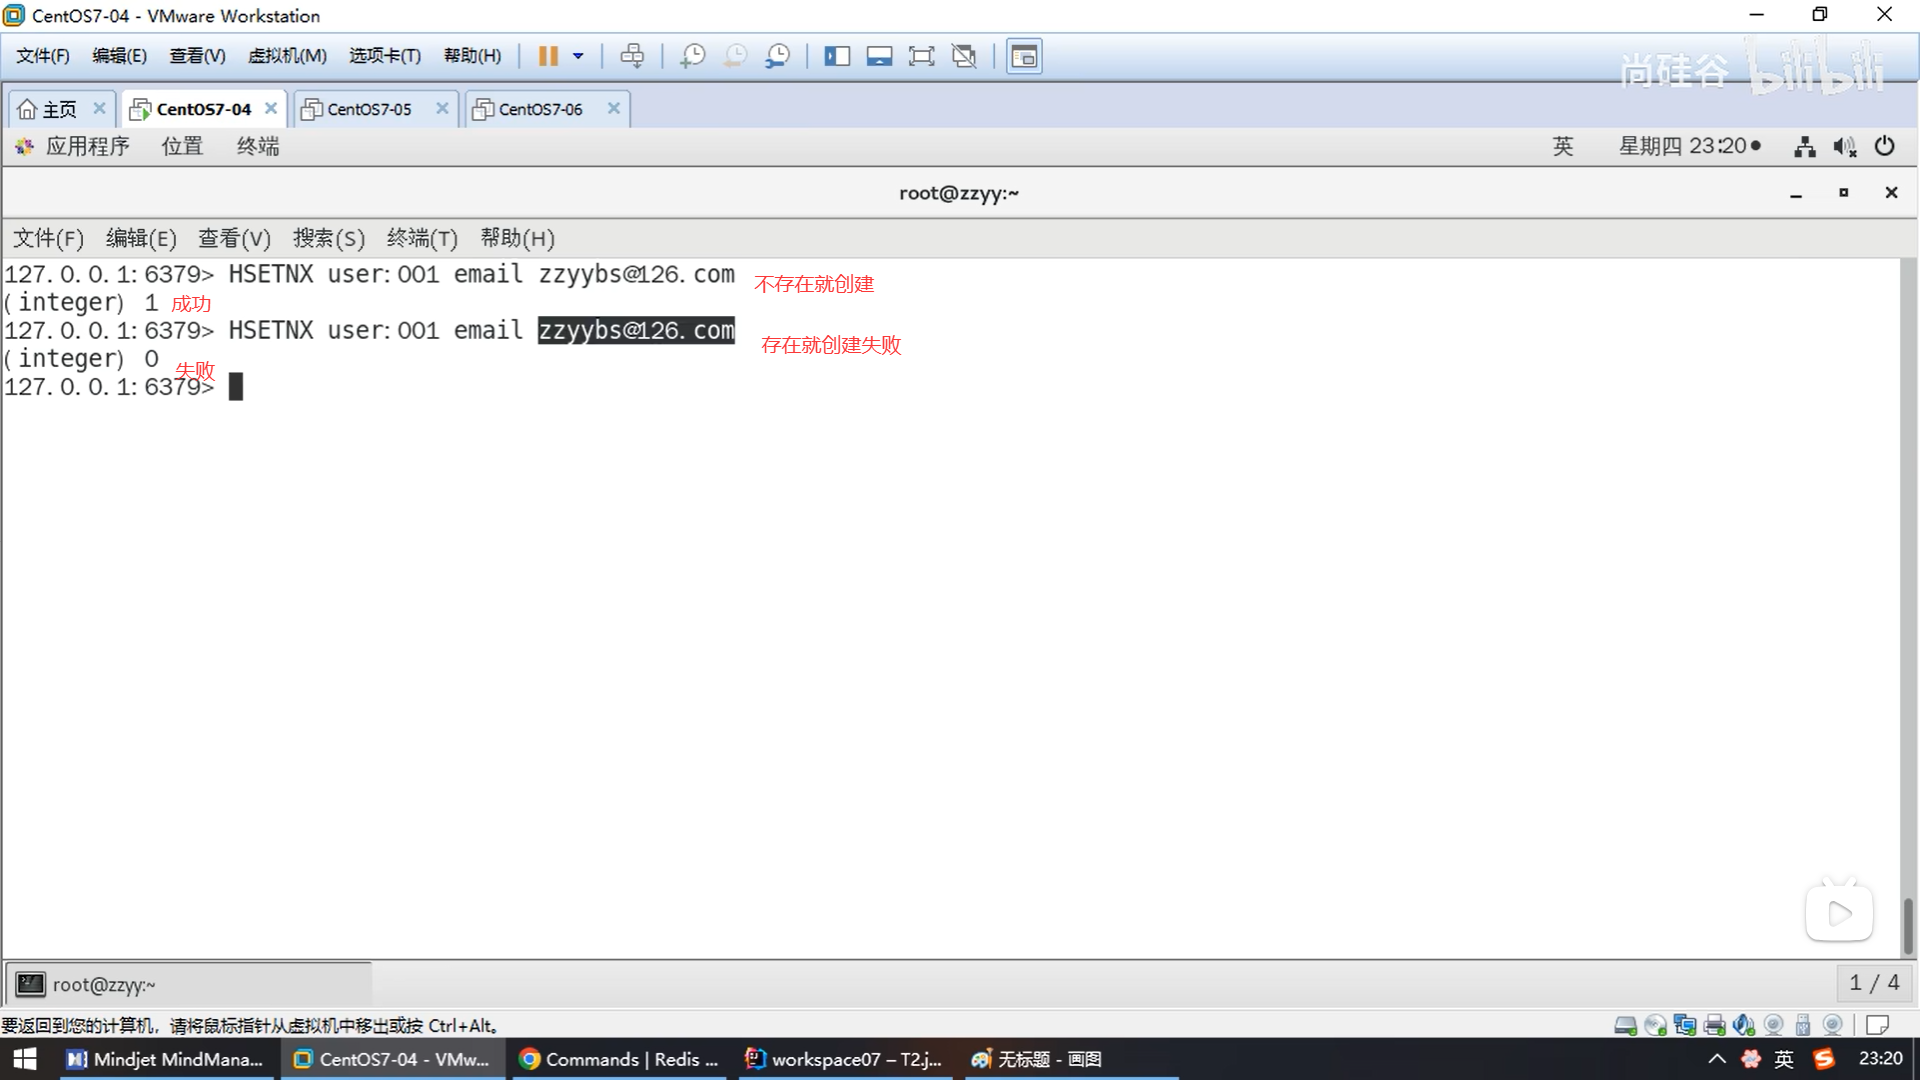Toggle the library sidebar view icon

[x=837, y=56]
